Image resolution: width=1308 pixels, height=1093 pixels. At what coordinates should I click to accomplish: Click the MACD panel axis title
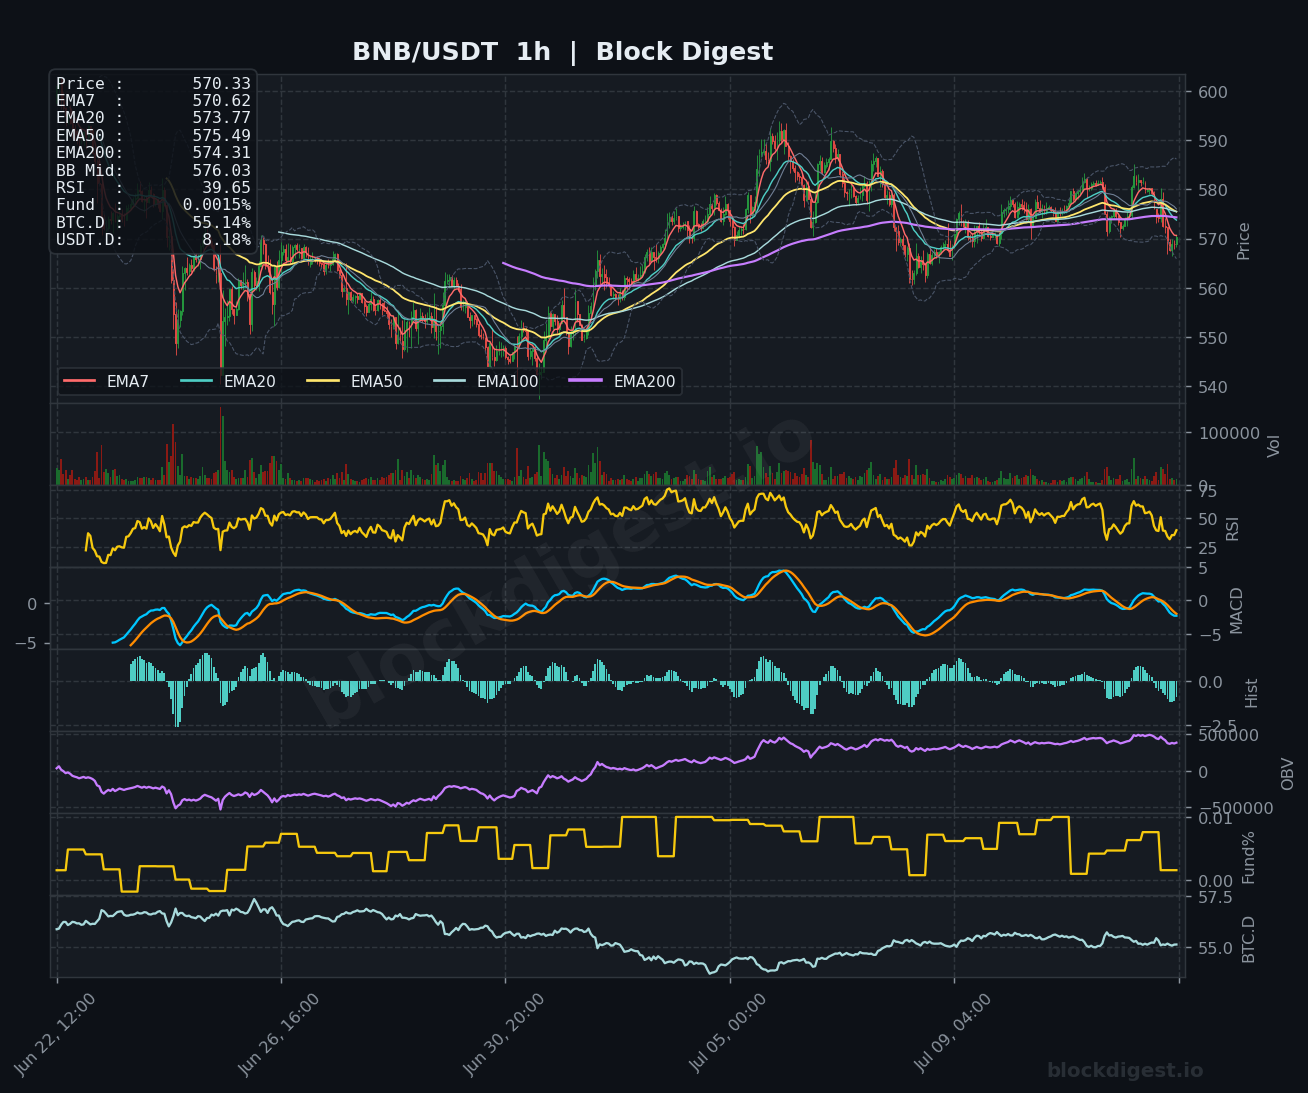click(x=1237, y=610)
